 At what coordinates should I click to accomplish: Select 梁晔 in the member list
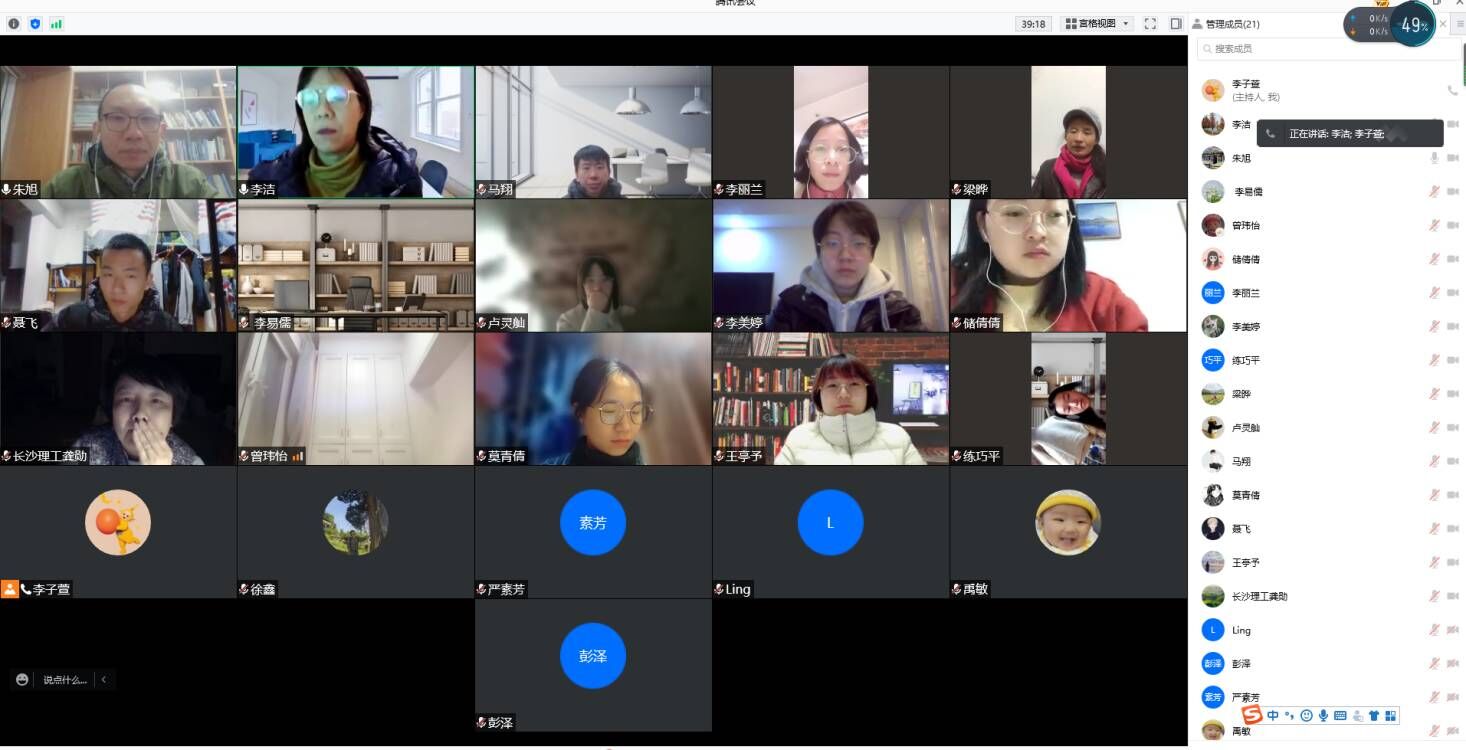pyautogui.click(x=1241, y=394)
